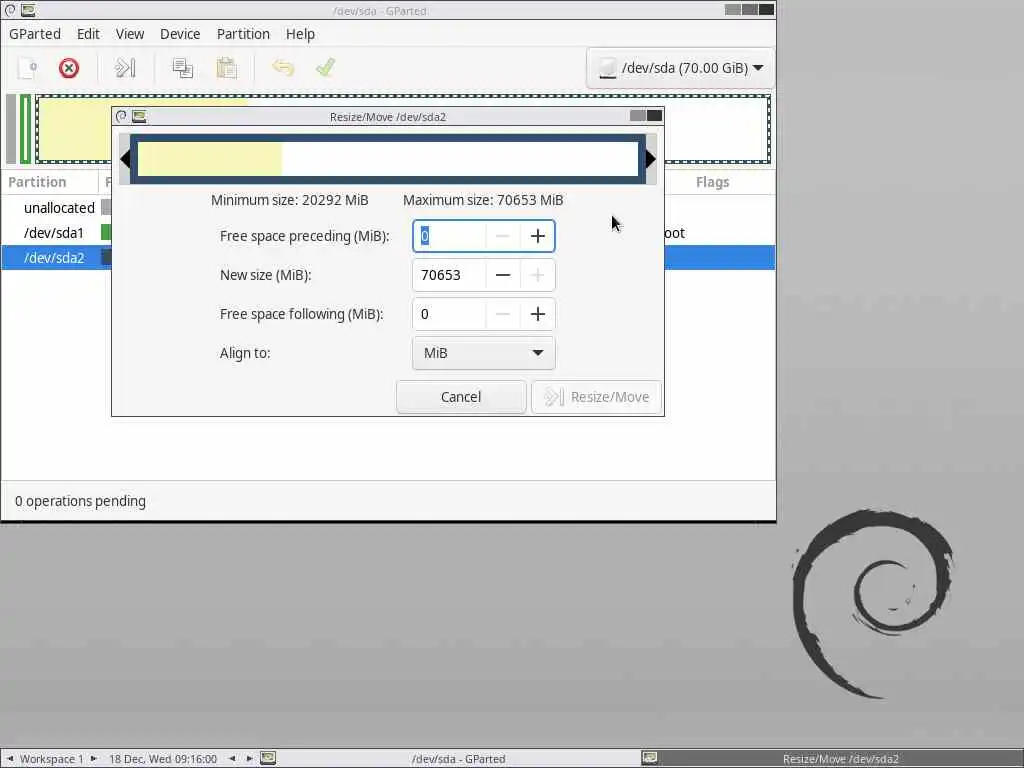Click the Workspace 1 taskbar label
1024x768 pixels.
tap(52, 759)
